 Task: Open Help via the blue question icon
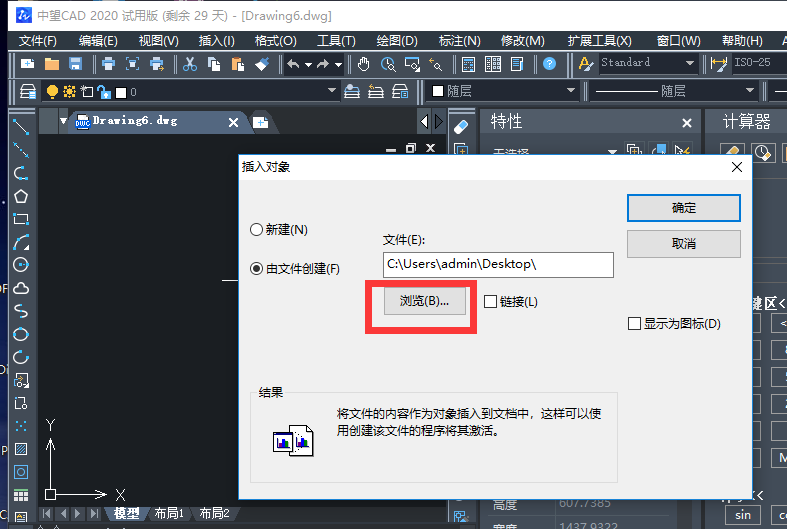[549, 64]
